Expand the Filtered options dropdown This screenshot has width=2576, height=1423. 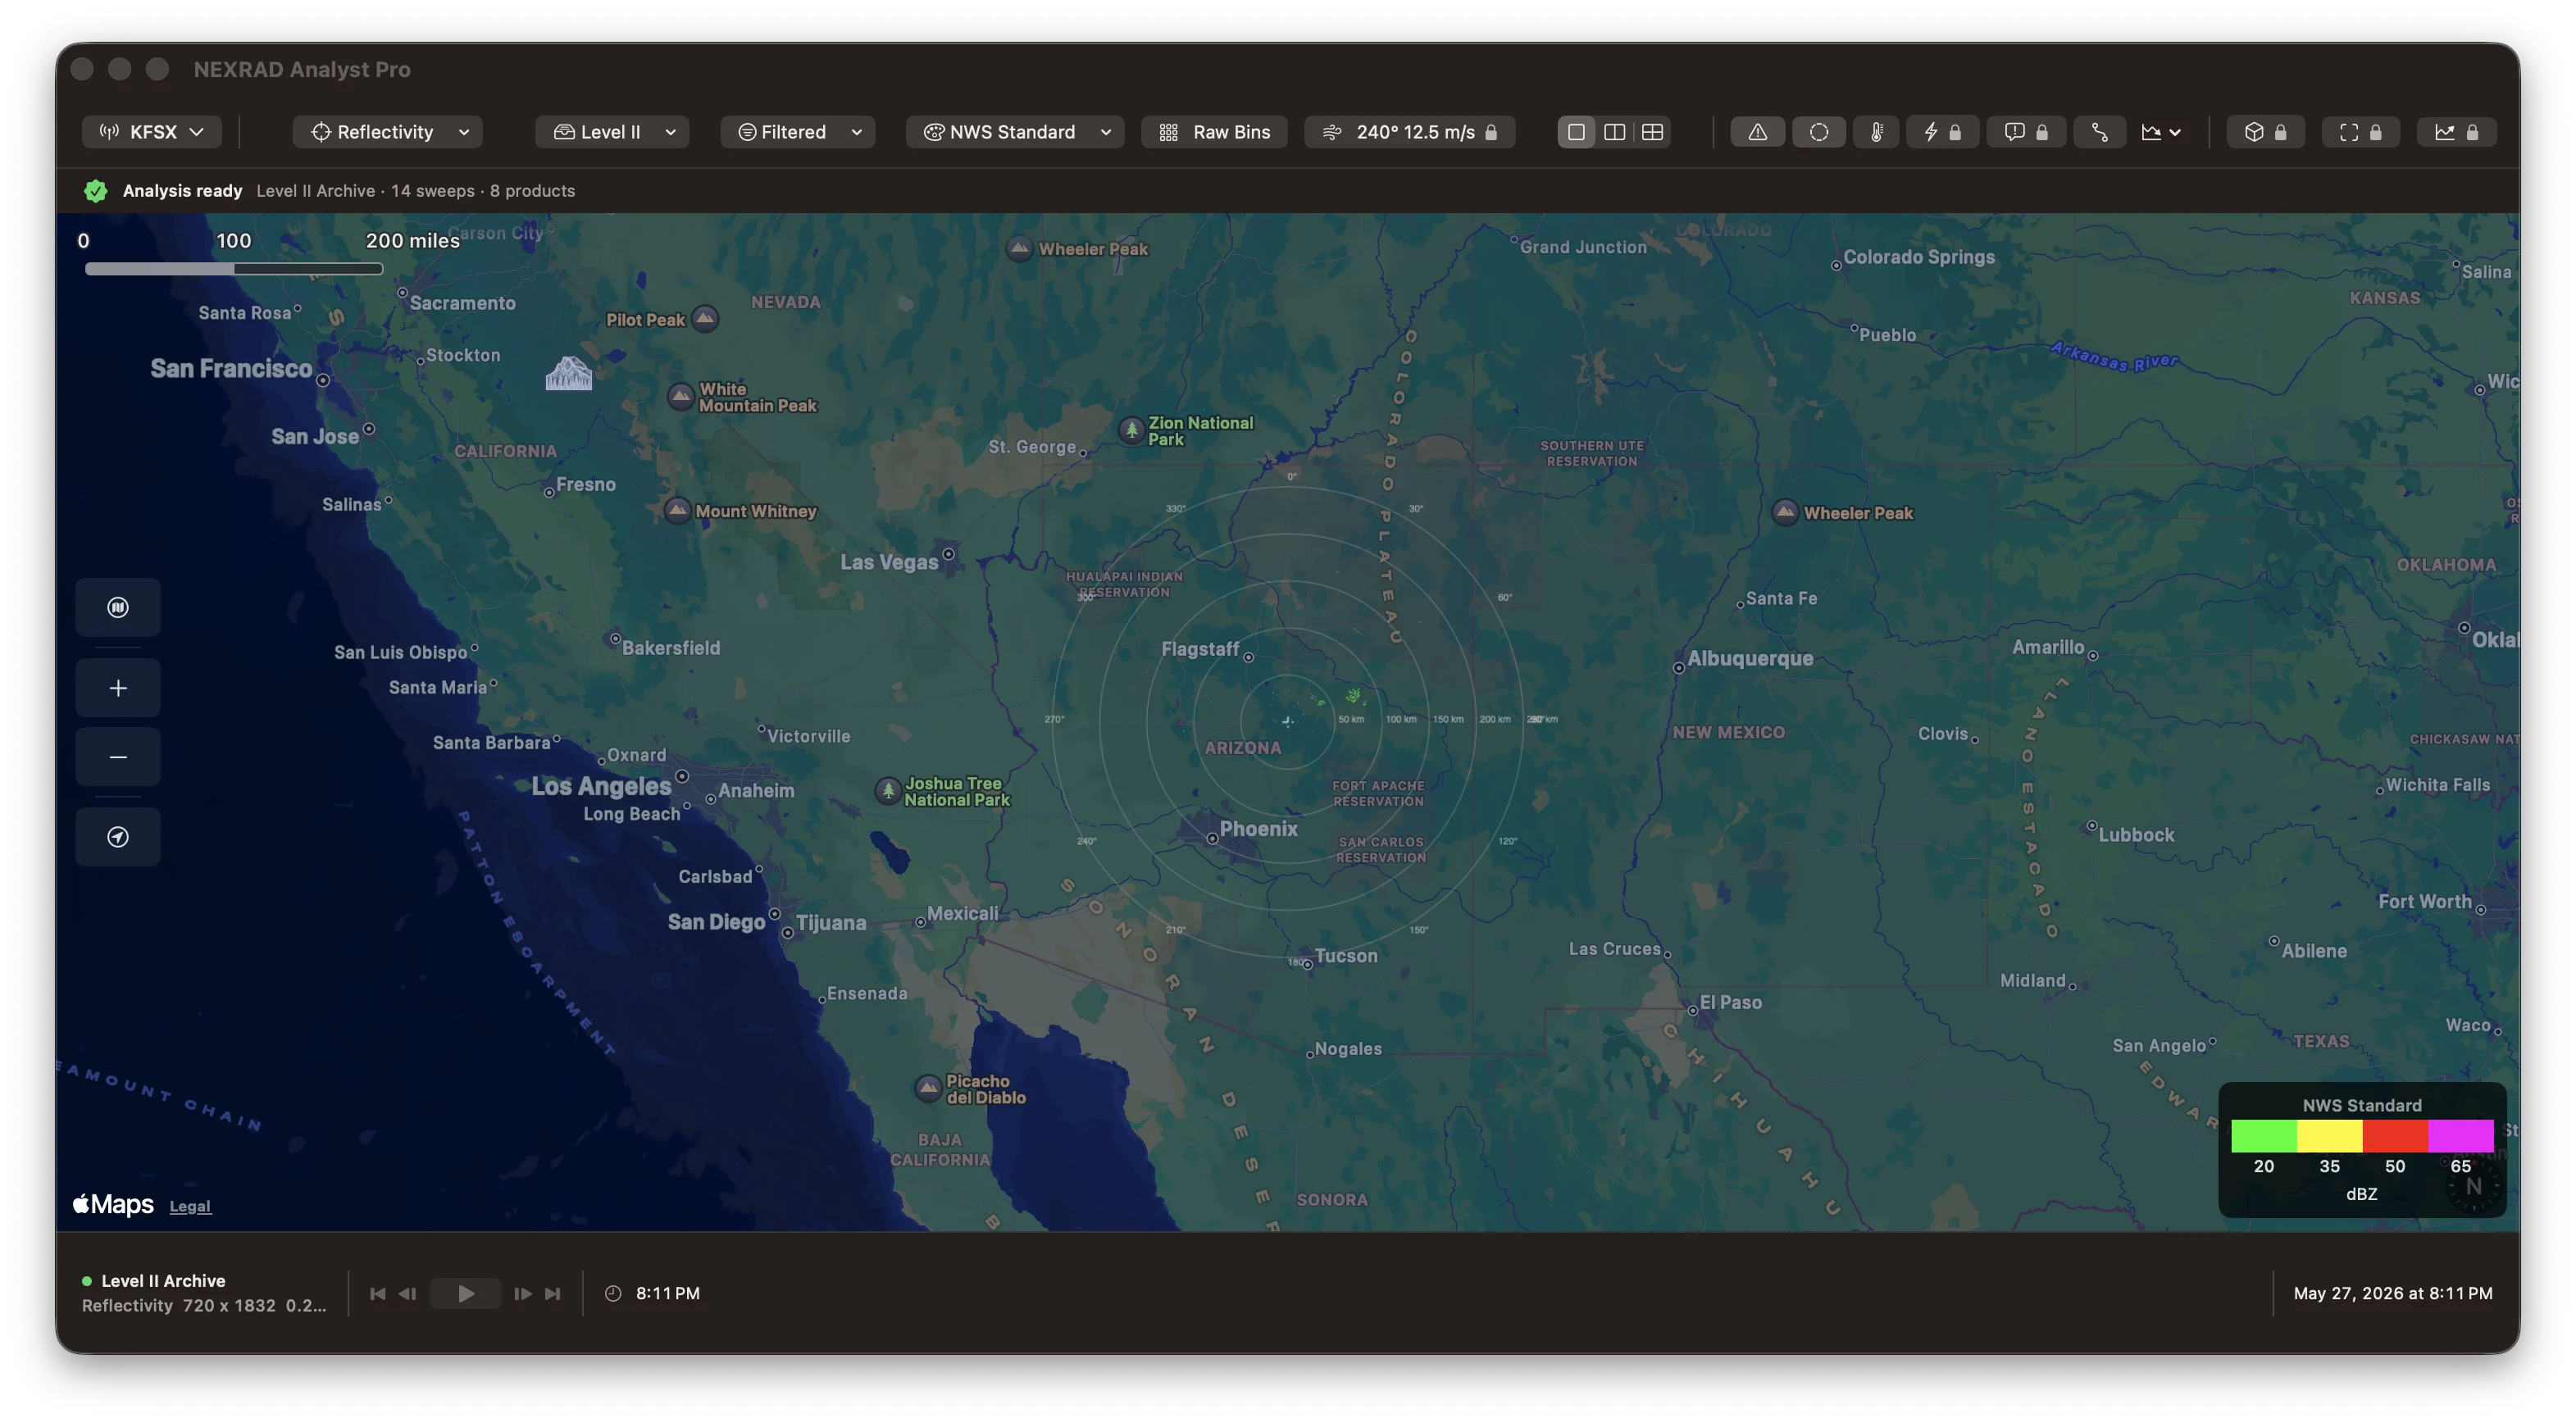[798, 132]
